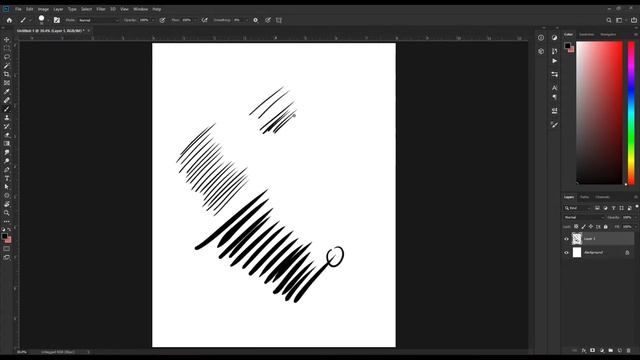Select the Brush tool in left toolbar
The height and width of the screenshot is (360, 640).
(7, 109)
